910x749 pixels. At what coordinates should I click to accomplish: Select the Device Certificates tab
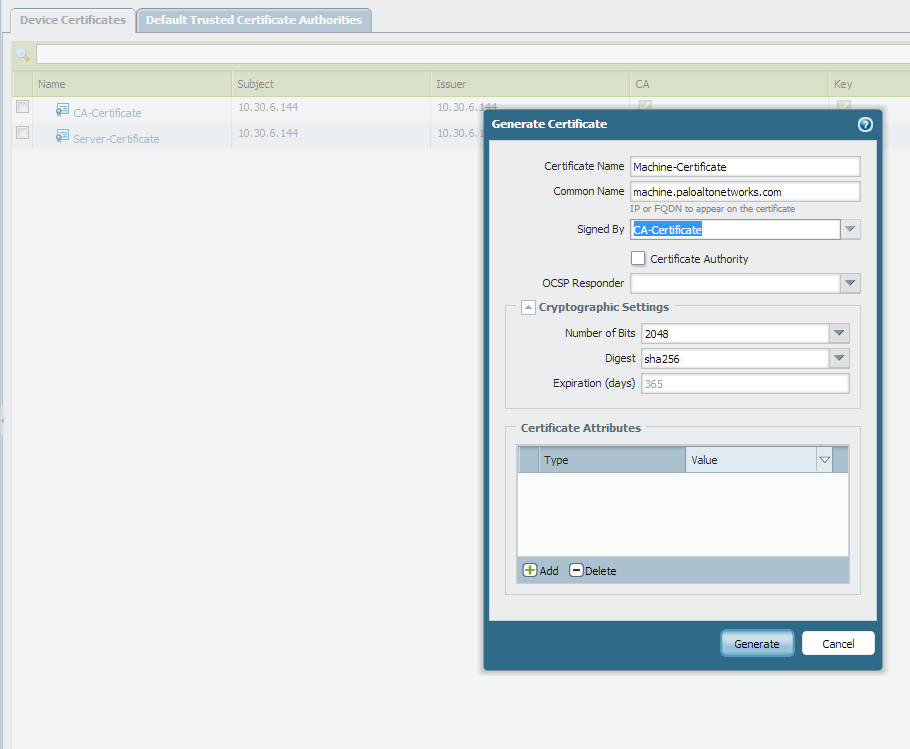(73, 20)
